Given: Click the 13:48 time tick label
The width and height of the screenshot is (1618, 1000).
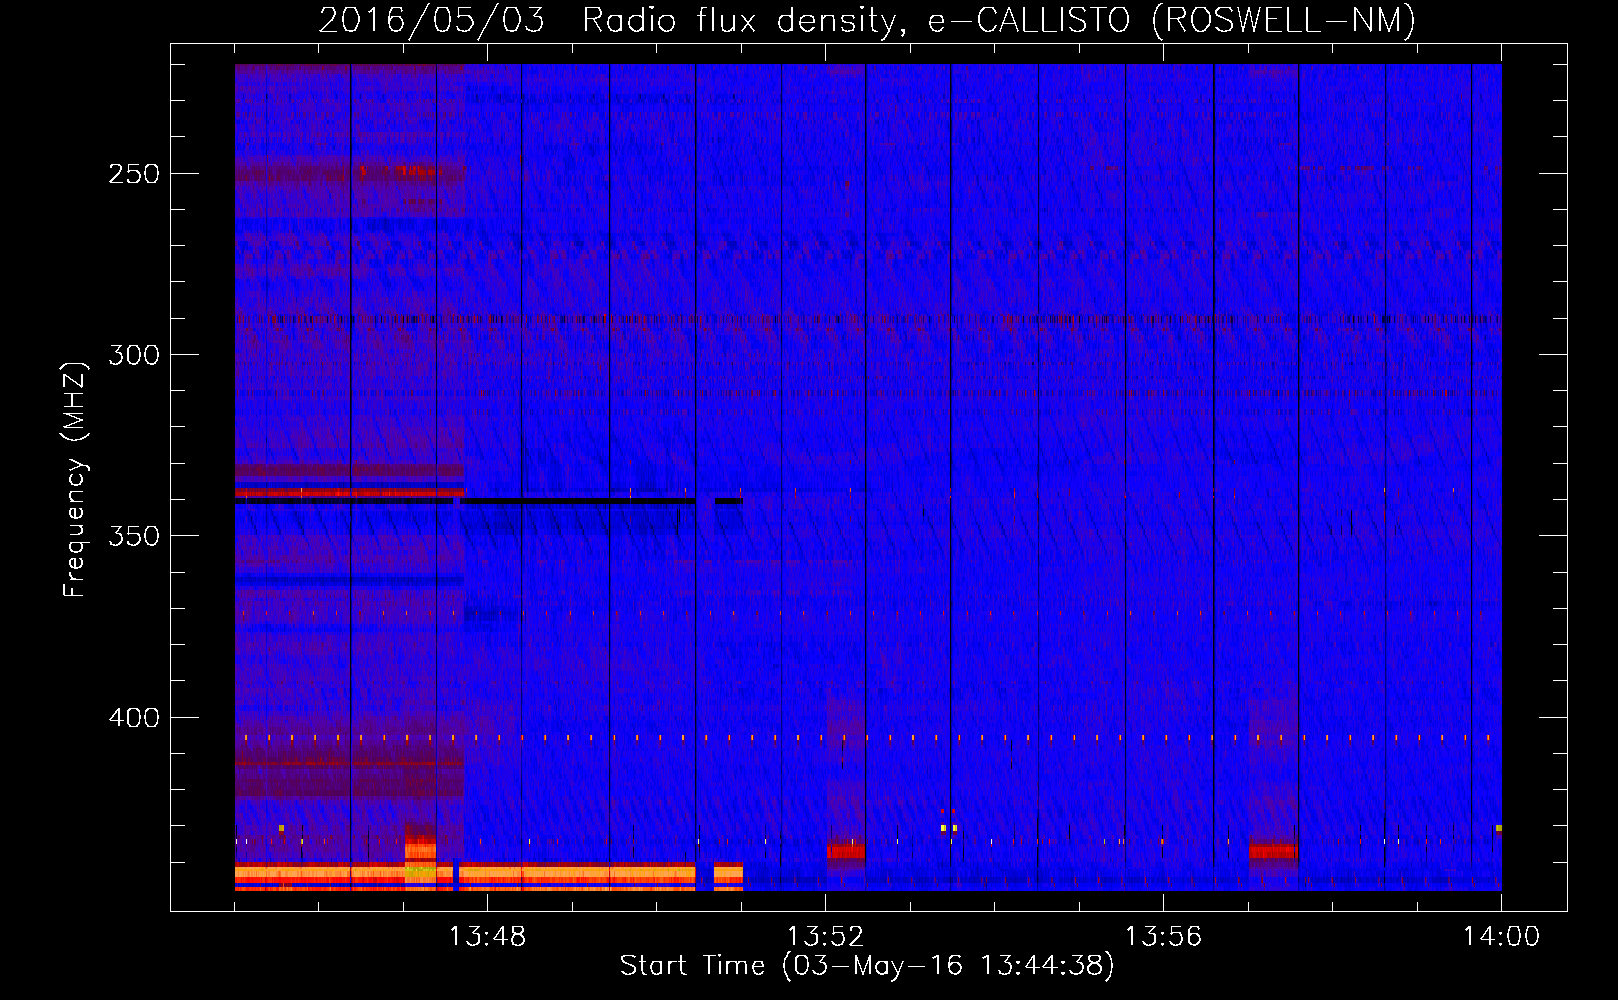Looking at the screenshot, I should click(x=487, y=936).
